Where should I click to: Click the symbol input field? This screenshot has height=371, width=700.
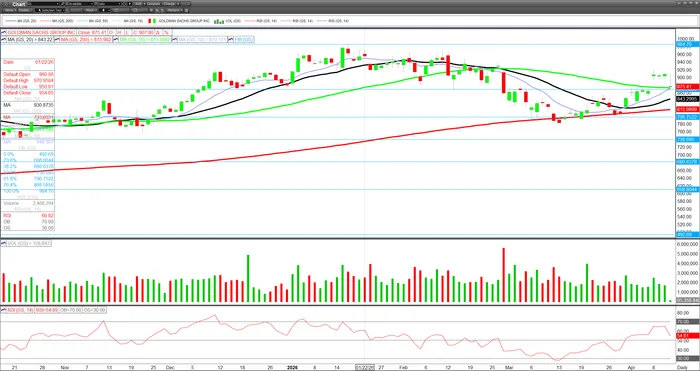tap(44, 4)
